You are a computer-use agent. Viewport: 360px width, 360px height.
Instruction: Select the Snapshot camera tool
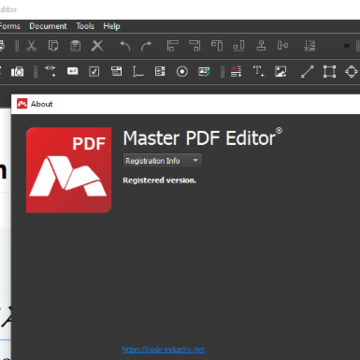(17, 71)
